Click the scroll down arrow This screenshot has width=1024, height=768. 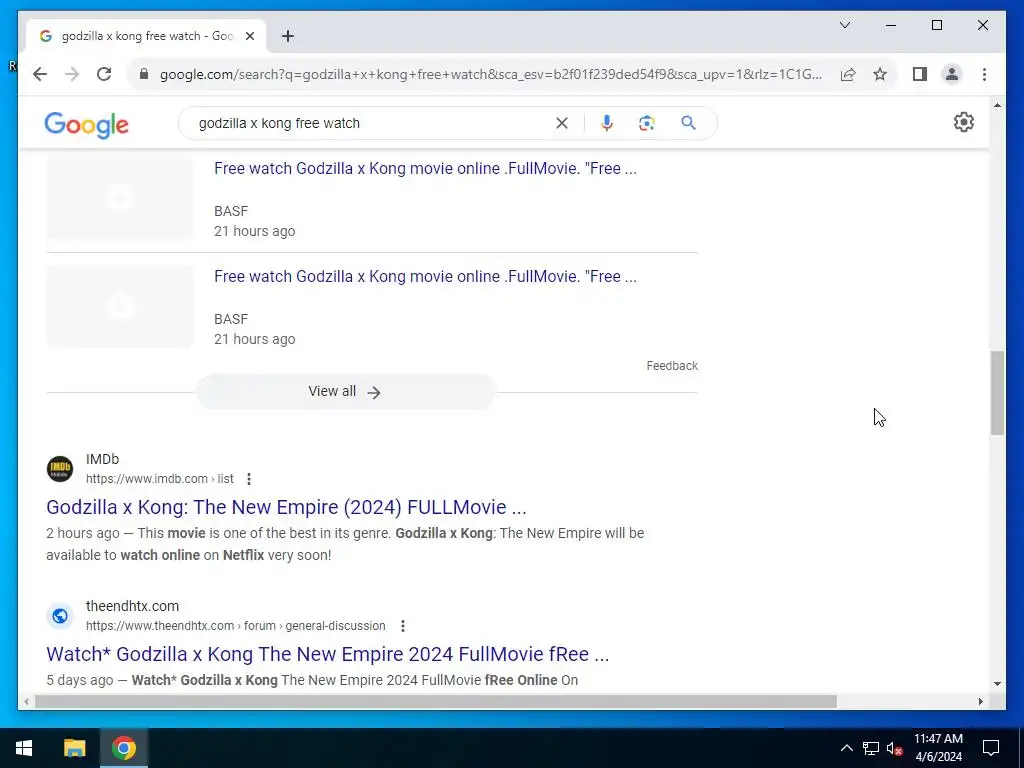pyautogui.click(x=997, y=684)
